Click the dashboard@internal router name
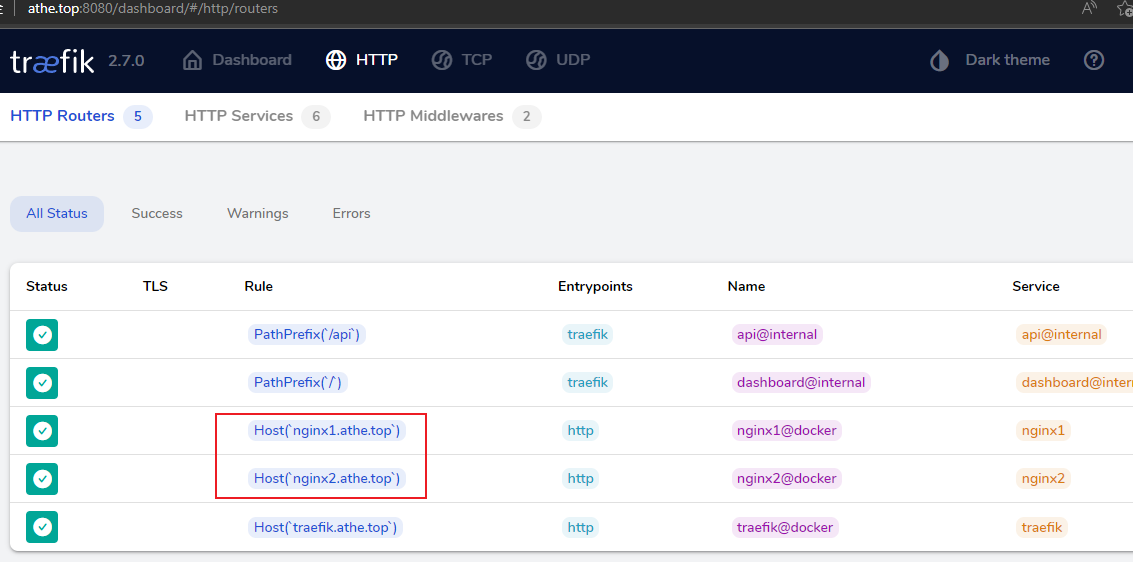Screen dimensions: 1133x562 (x=801, y=382)
